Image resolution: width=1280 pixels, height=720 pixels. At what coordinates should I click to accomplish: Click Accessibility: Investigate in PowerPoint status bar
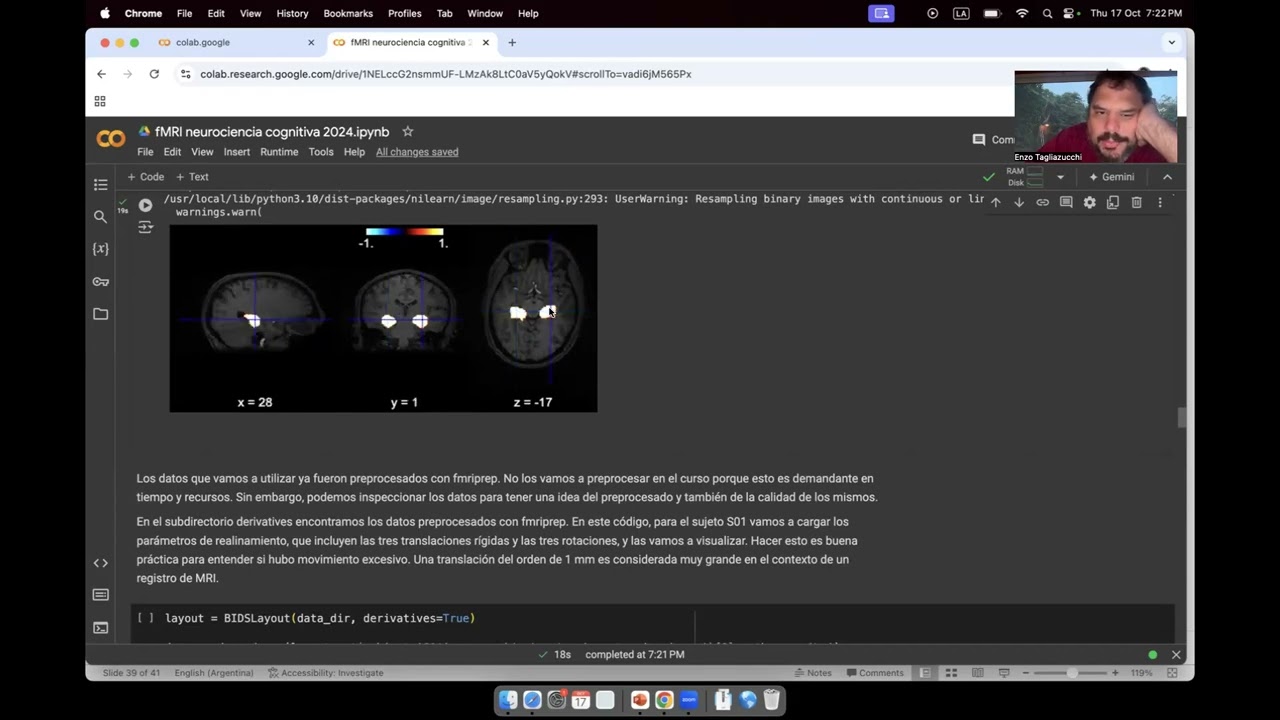325,673
